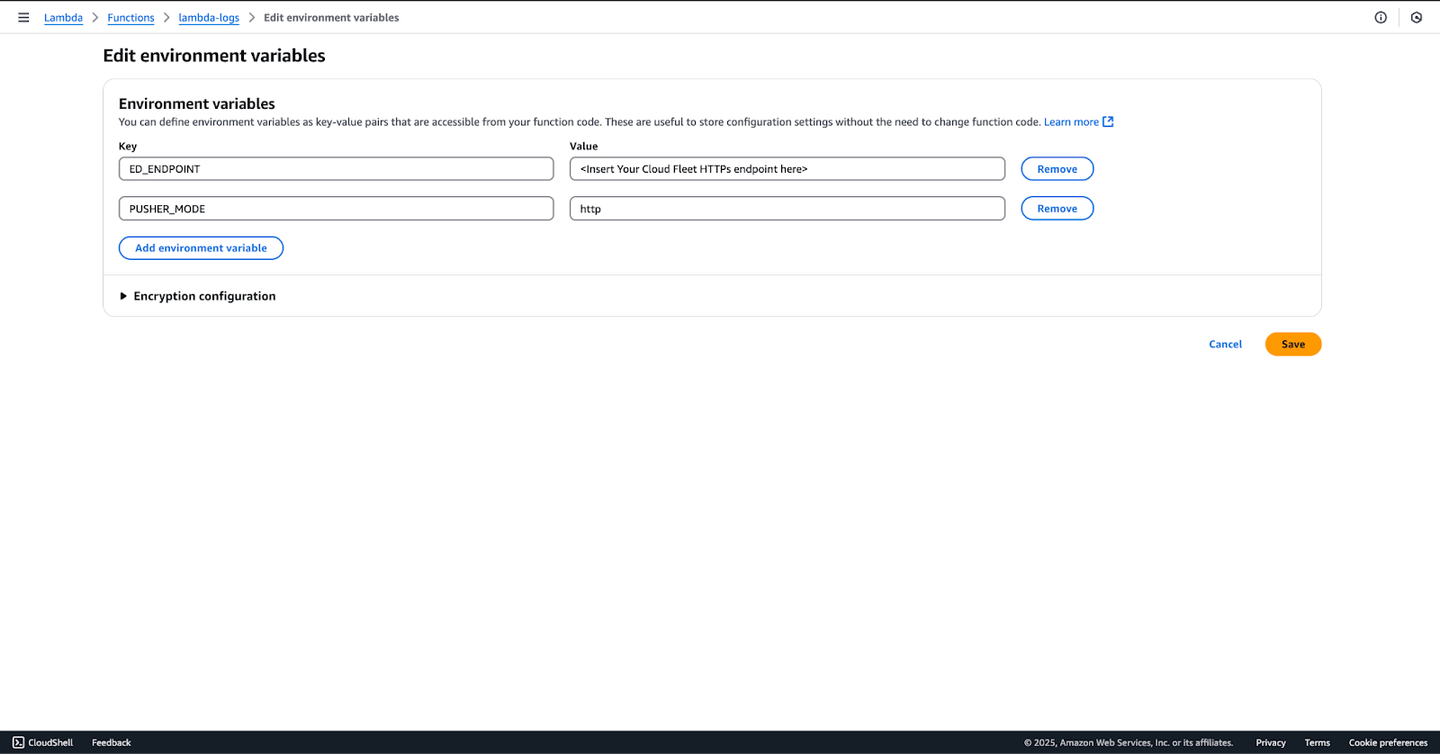Click the clock icon in top-right corner
Viewport: 1440px width, 754px height.
[x=1416, y=18]
